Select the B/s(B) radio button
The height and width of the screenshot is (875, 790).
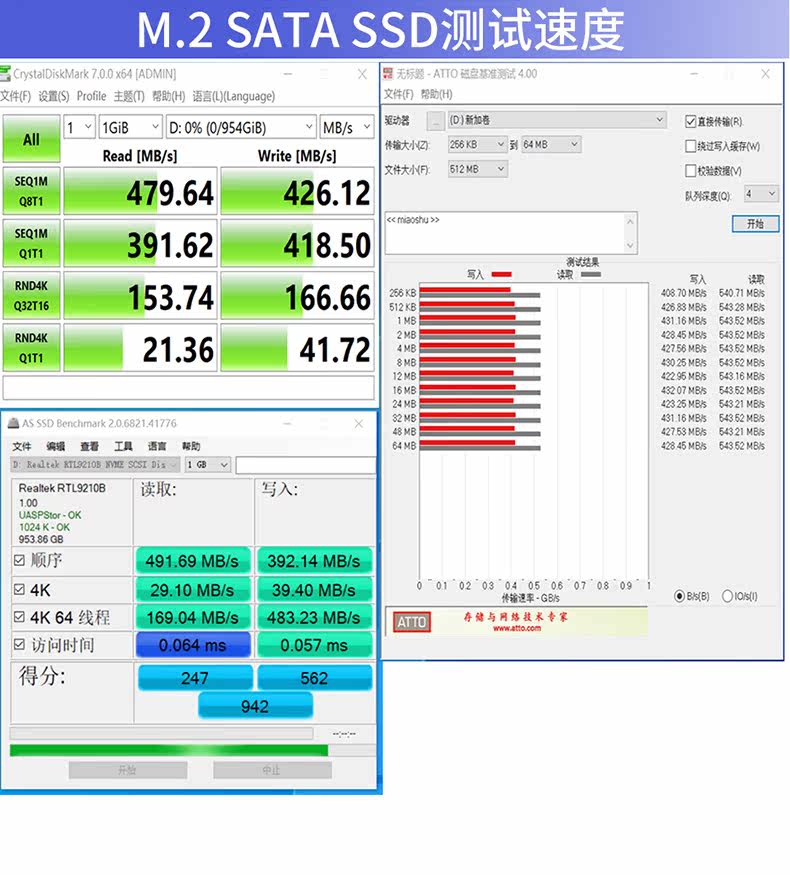click(680, 596)
